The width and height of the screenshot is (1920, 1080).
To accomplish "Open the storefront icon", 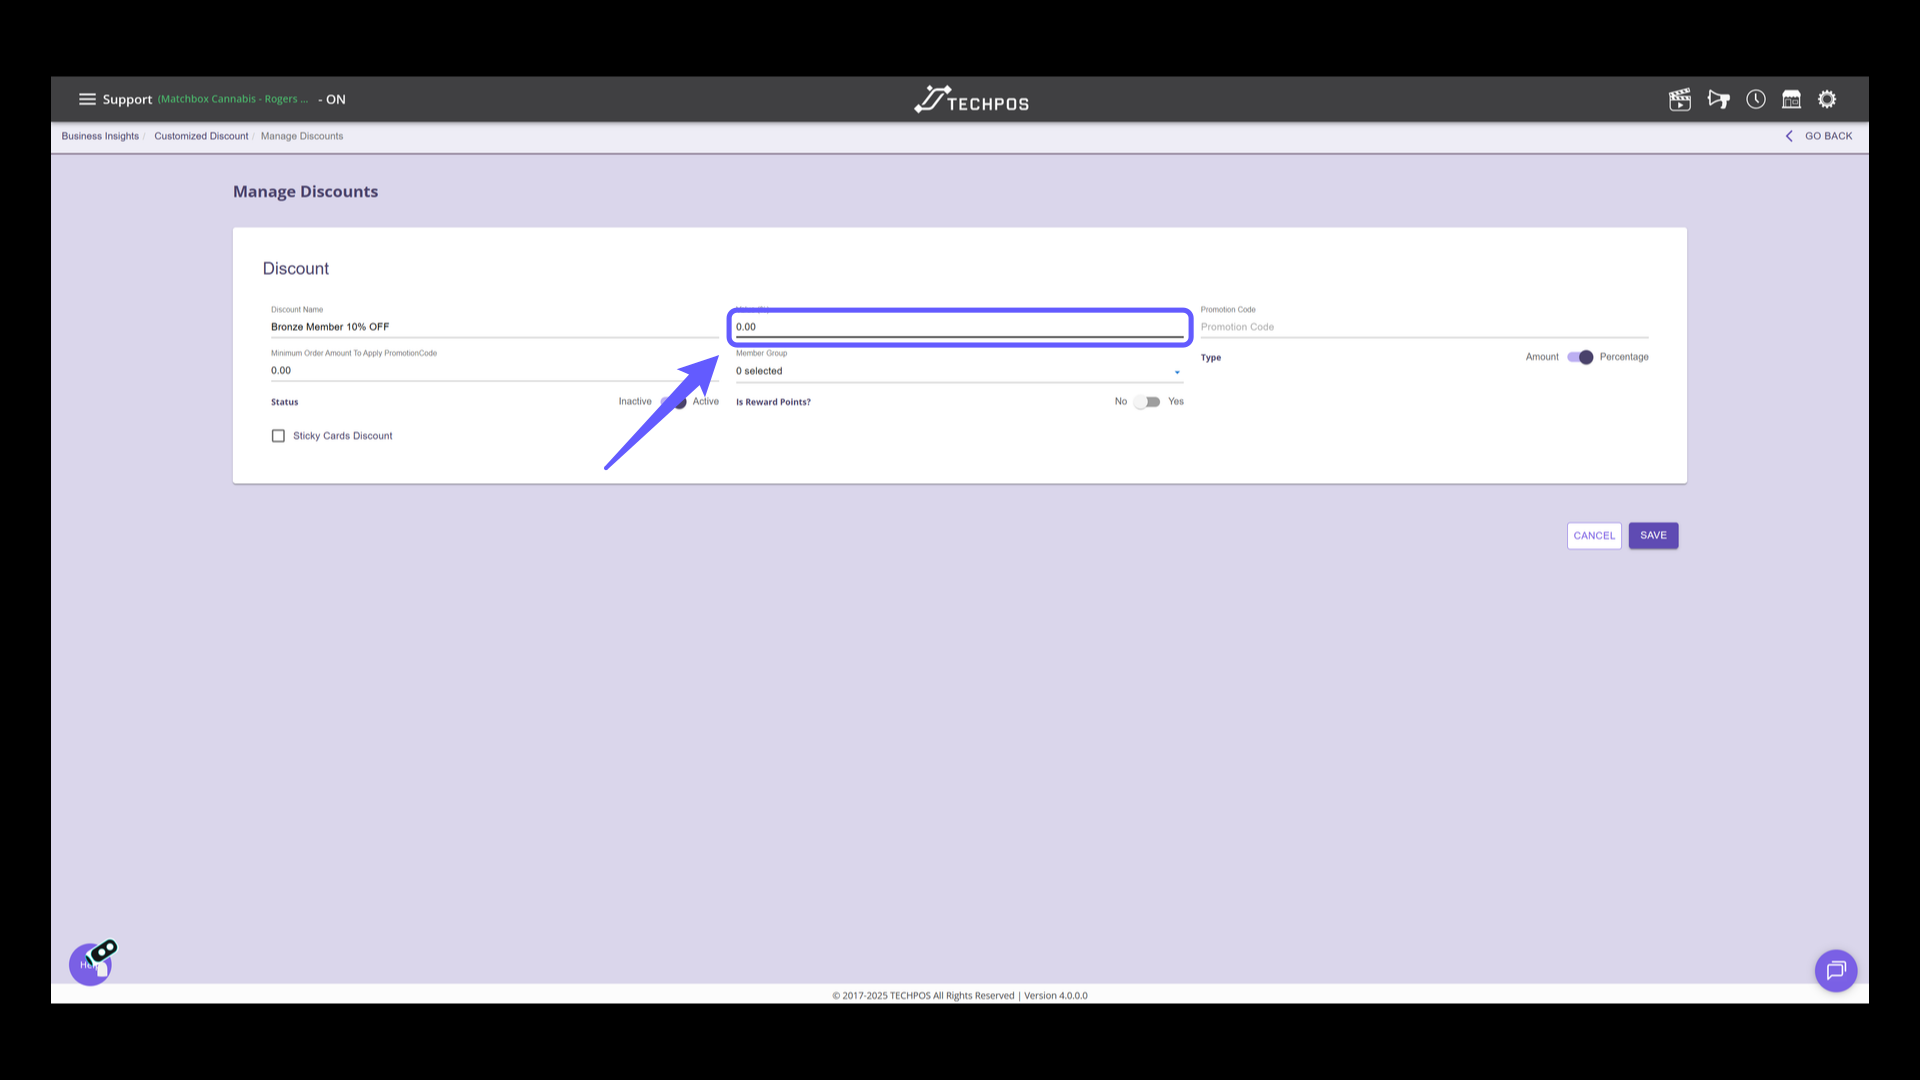I will pyautogui.click(x=1791, y=99).
